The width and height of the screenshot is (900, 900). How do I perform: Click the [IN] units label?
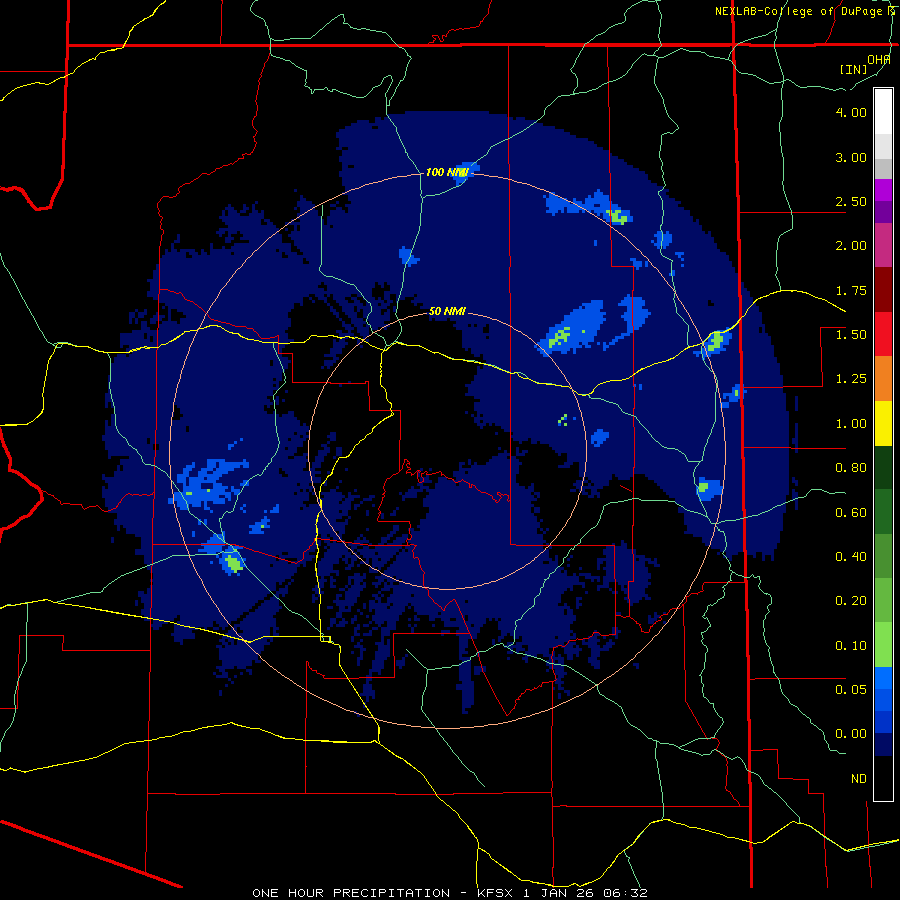[x=854, y=69]
